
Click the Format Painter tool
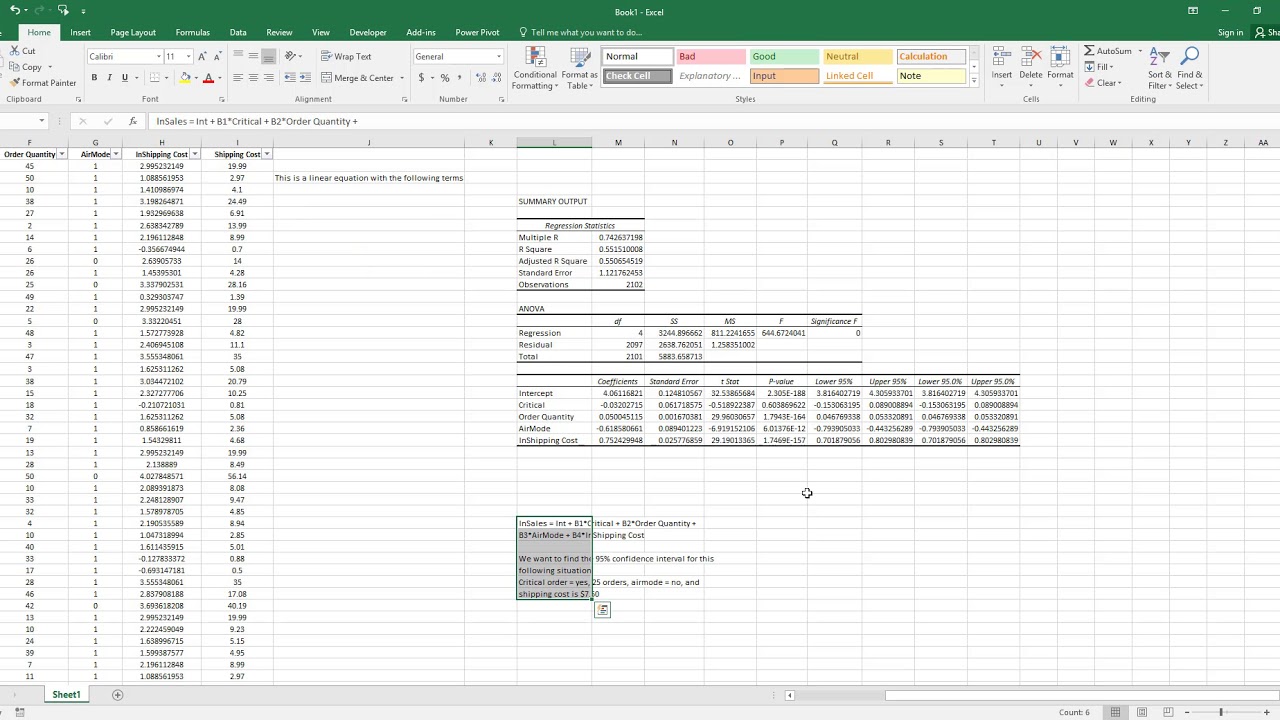coord(42,83)
